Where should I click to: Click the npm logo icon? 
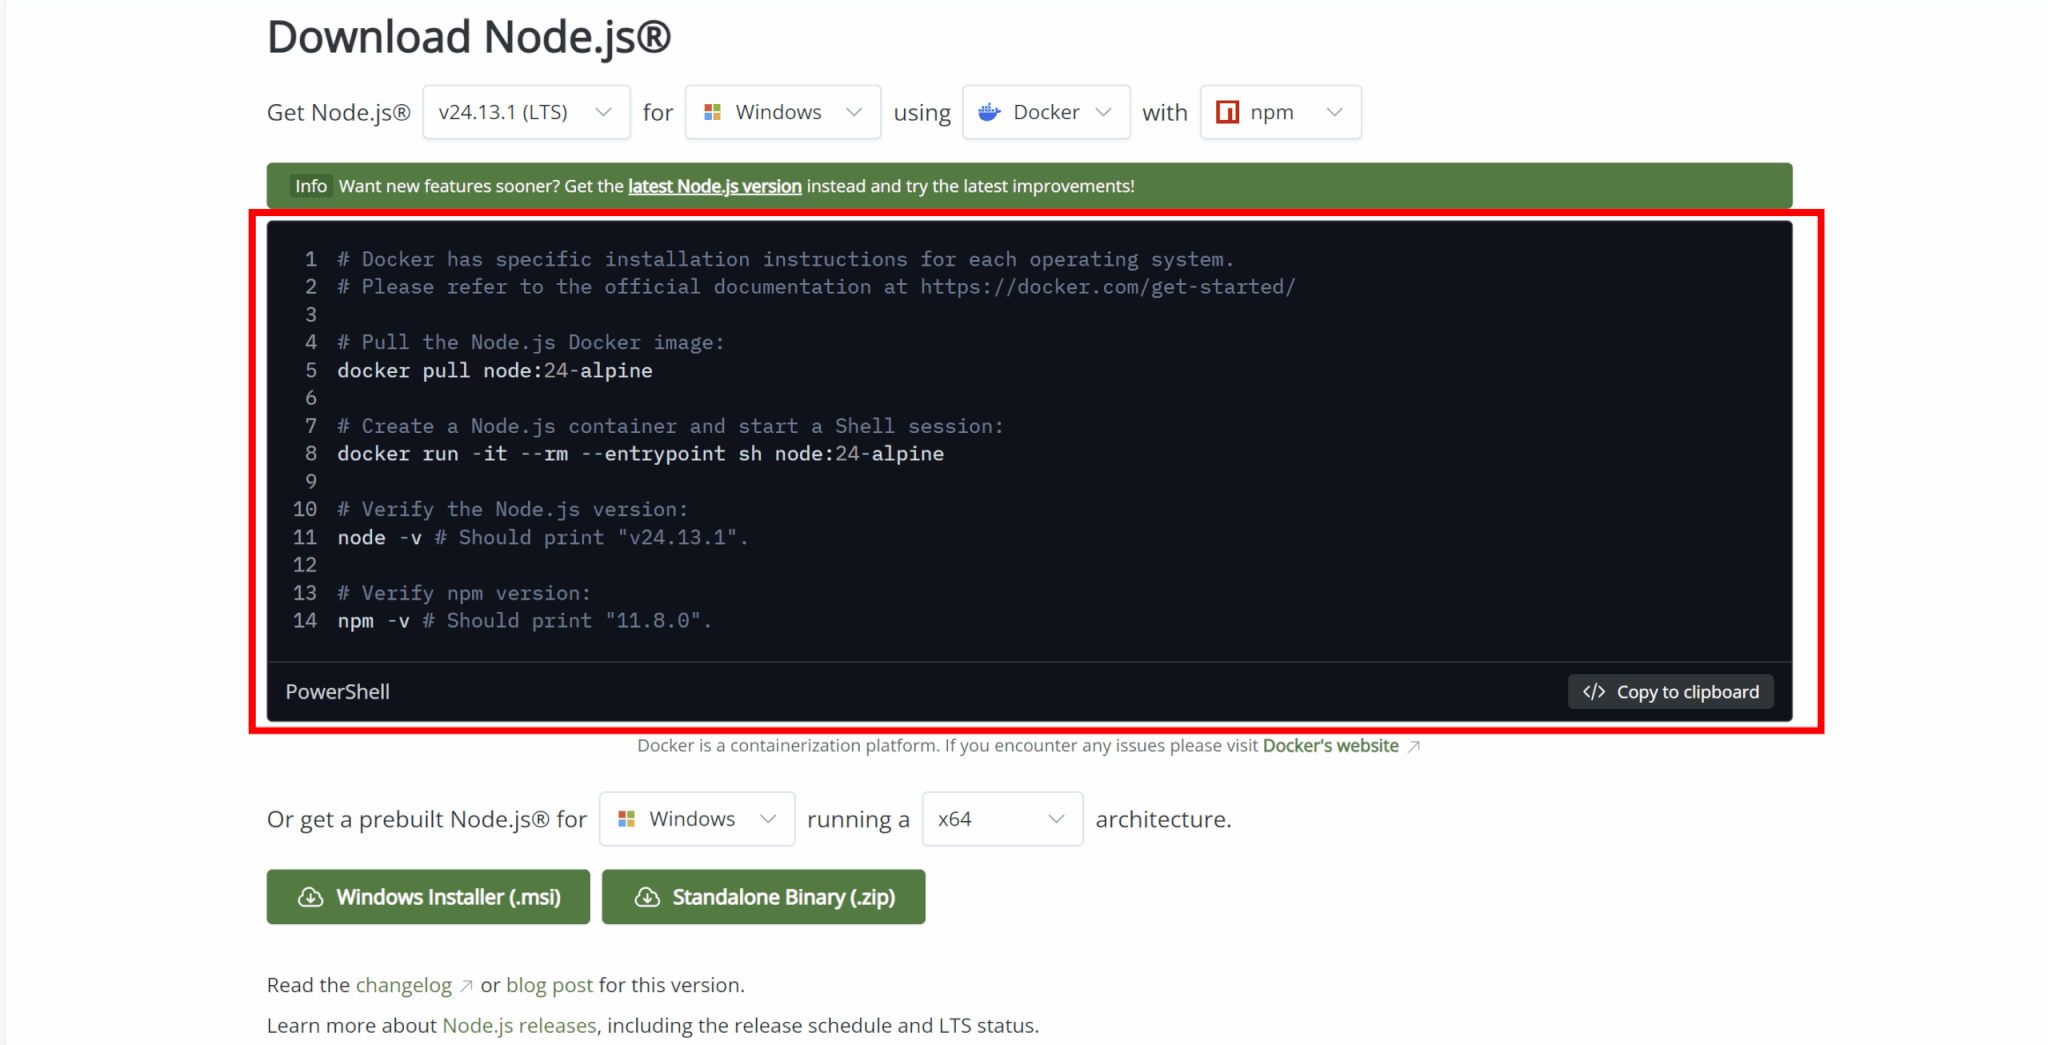click(x=1227, y=112)
